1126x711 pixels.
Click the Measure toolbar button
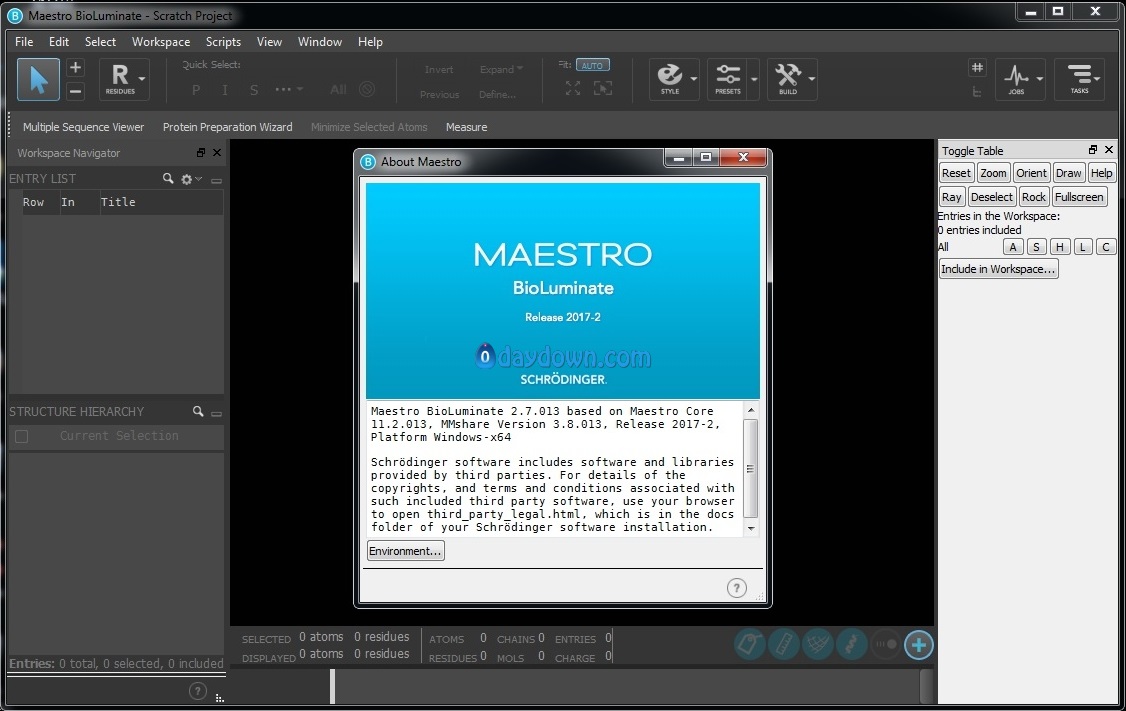click(466, 127)
